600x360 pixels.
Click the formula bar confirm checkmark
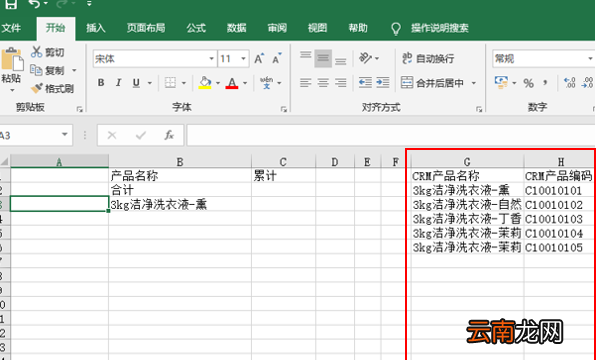click(140, 135)
